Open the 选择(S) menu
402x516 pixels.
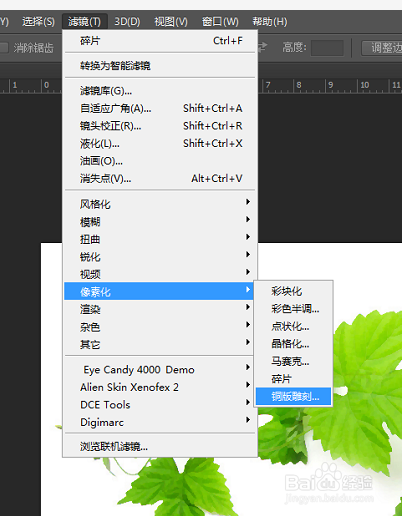click(x=38, y=22)
